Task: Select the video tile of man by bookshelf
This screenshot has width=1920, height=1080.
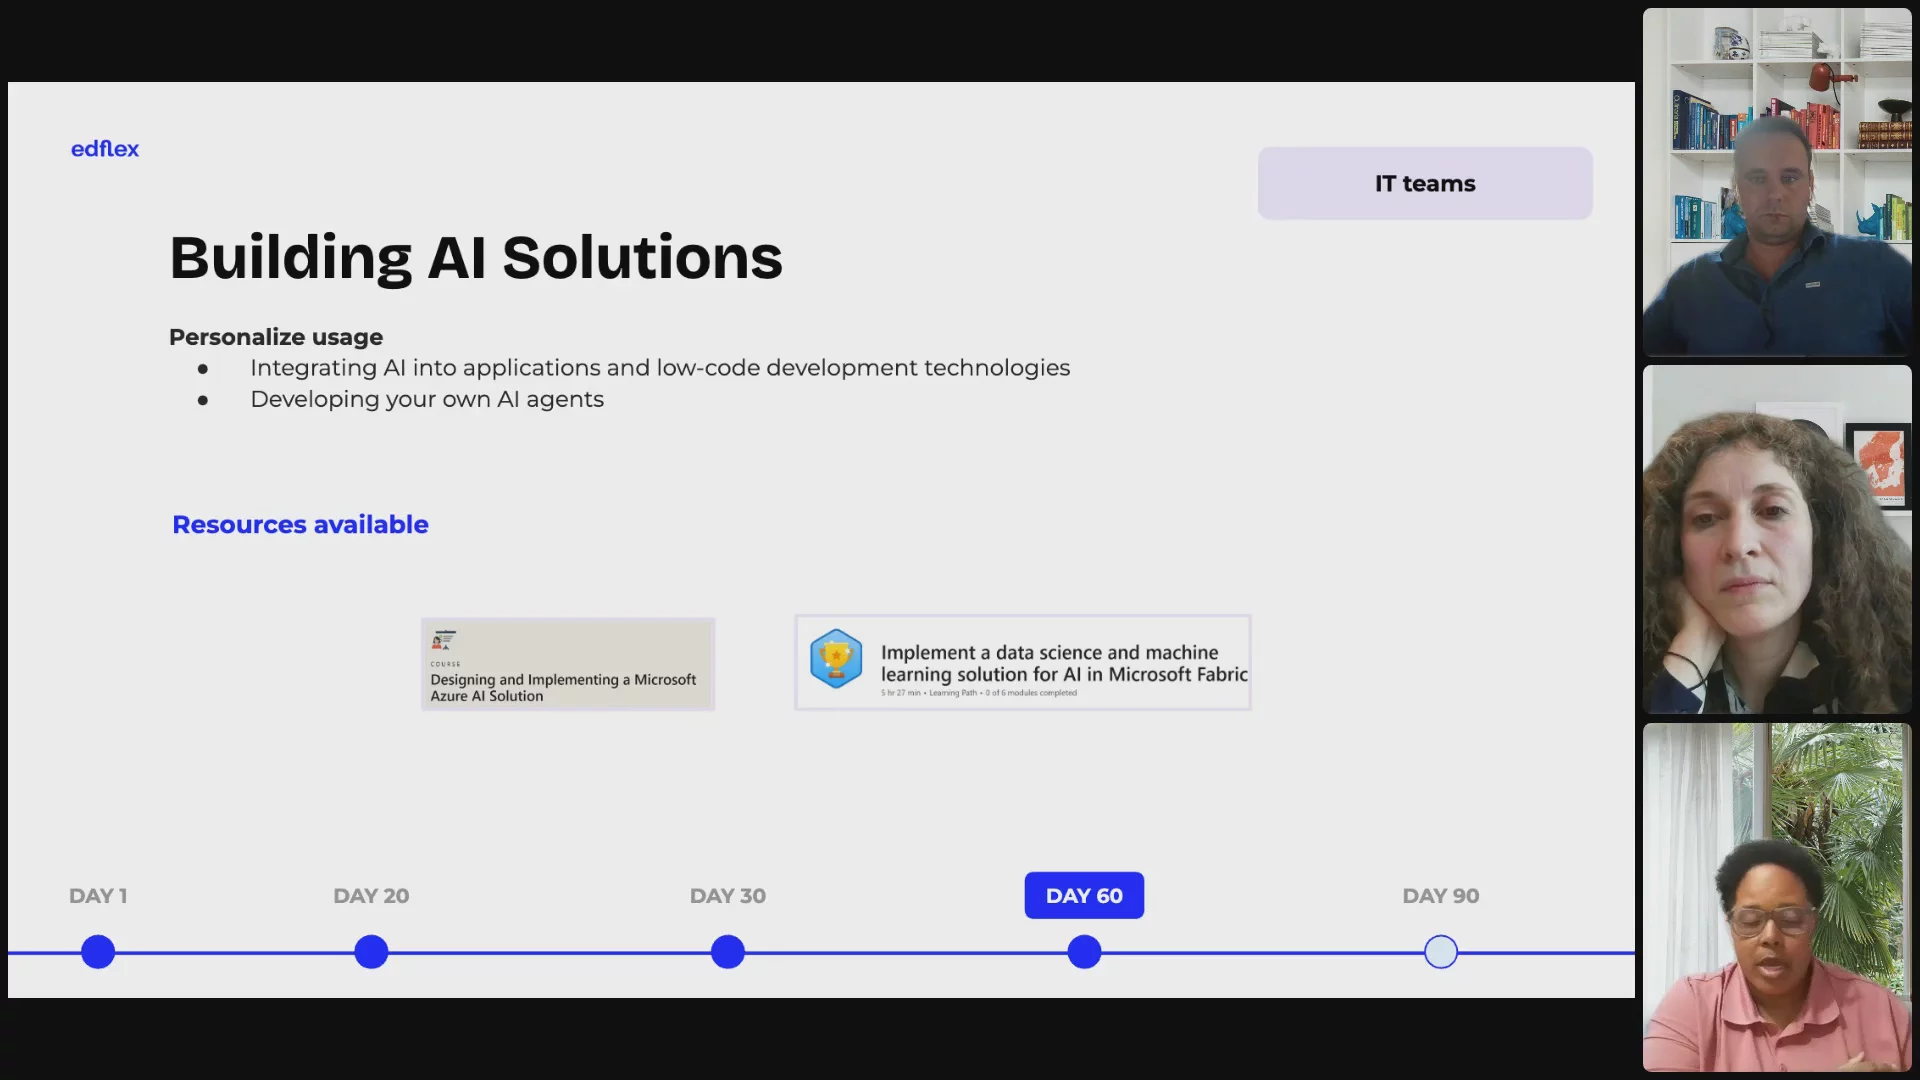Action: (1777, 182)
